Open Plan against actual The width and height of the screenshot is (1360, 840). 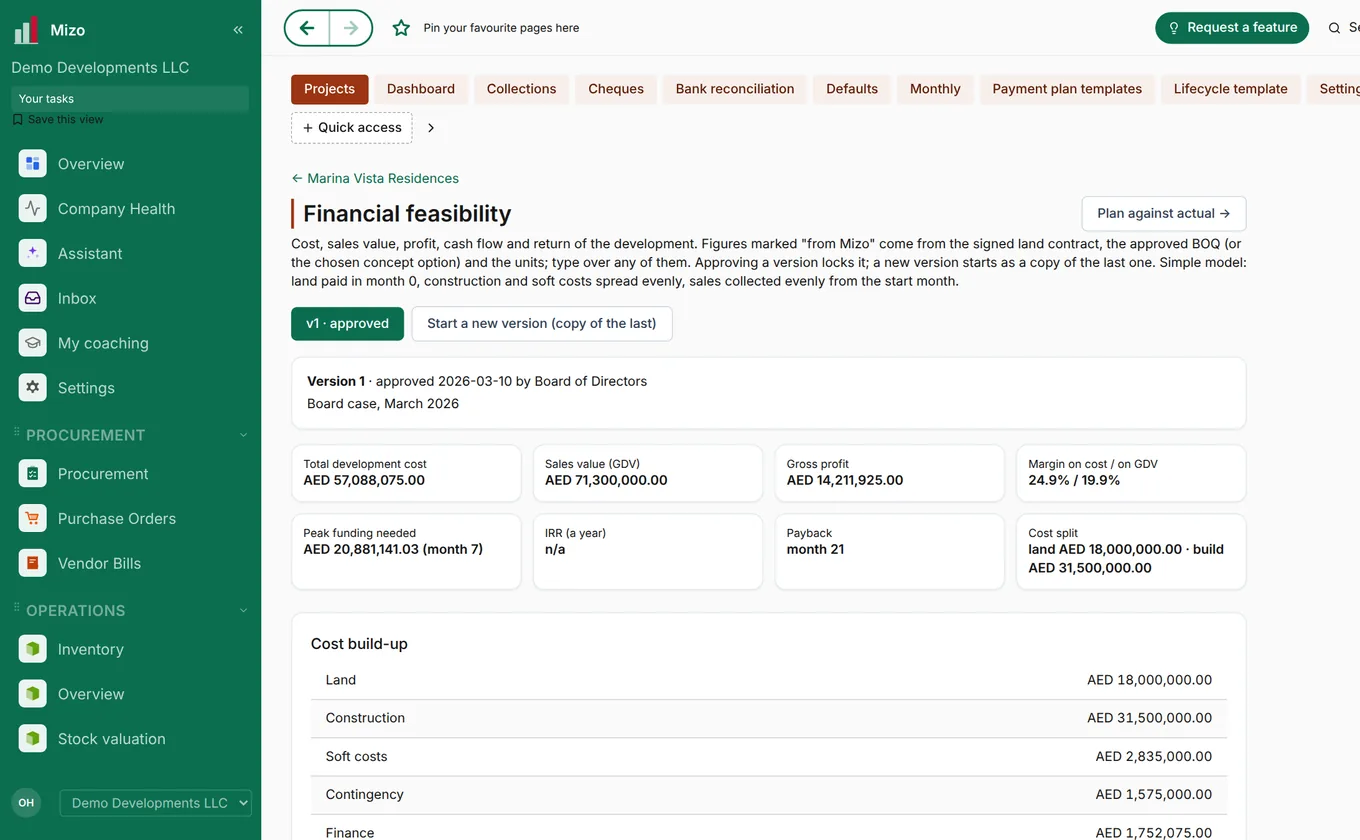click(x=1164, y=214)
